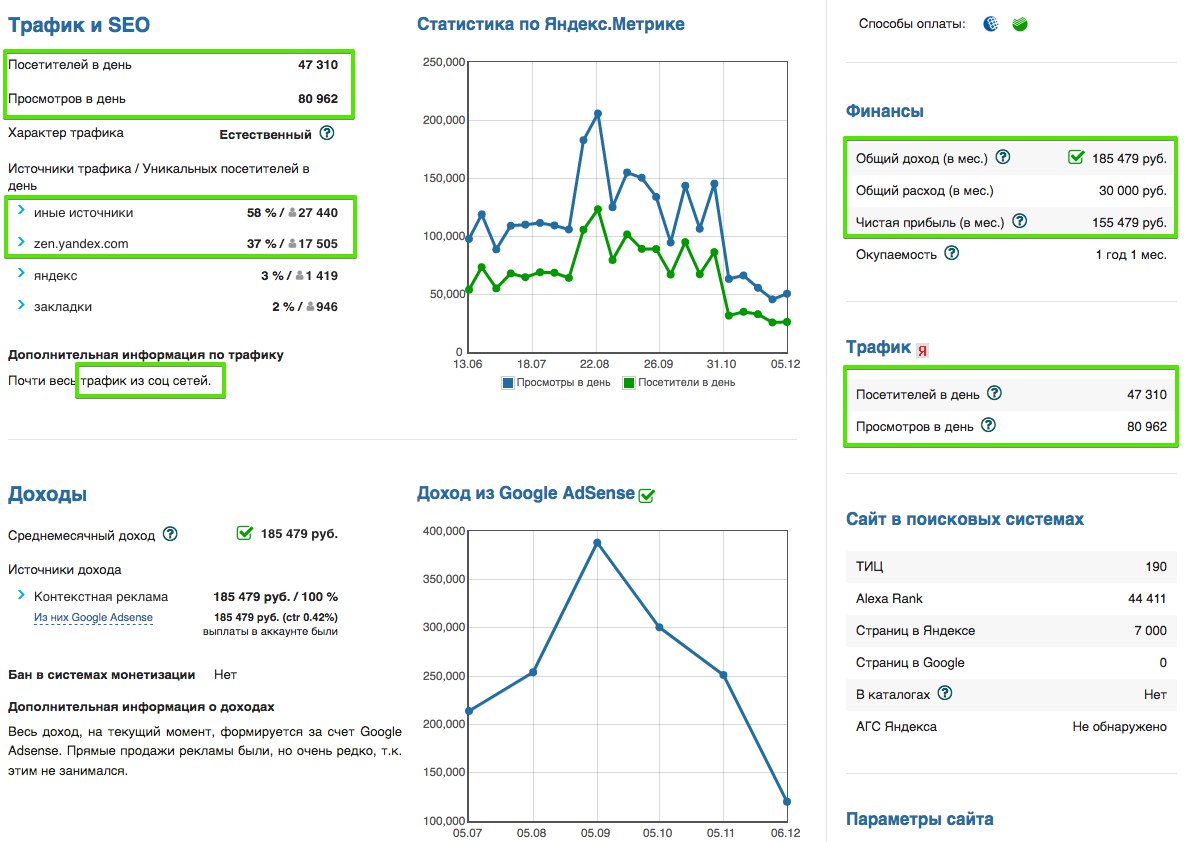Click the Бан в системах монетизации label
The image size is (1187, 842).
(x=101, y=675)
